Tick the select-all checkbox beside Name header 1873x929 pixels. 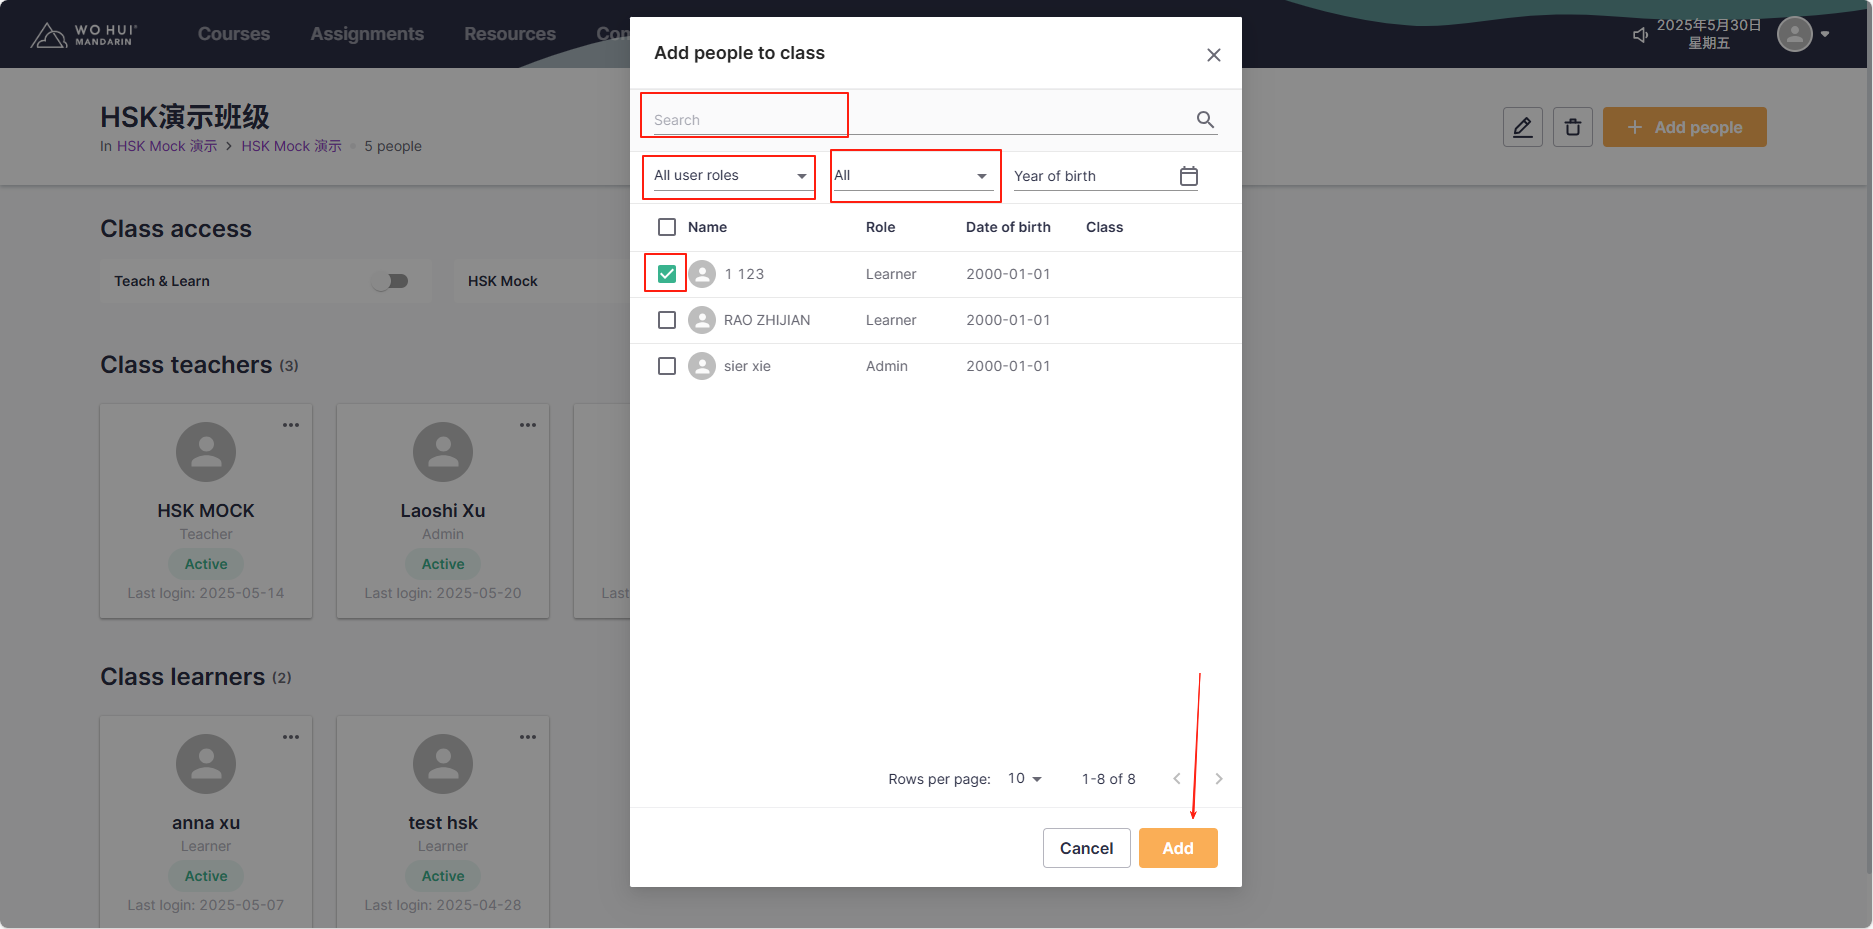click(x=667, y=227)
